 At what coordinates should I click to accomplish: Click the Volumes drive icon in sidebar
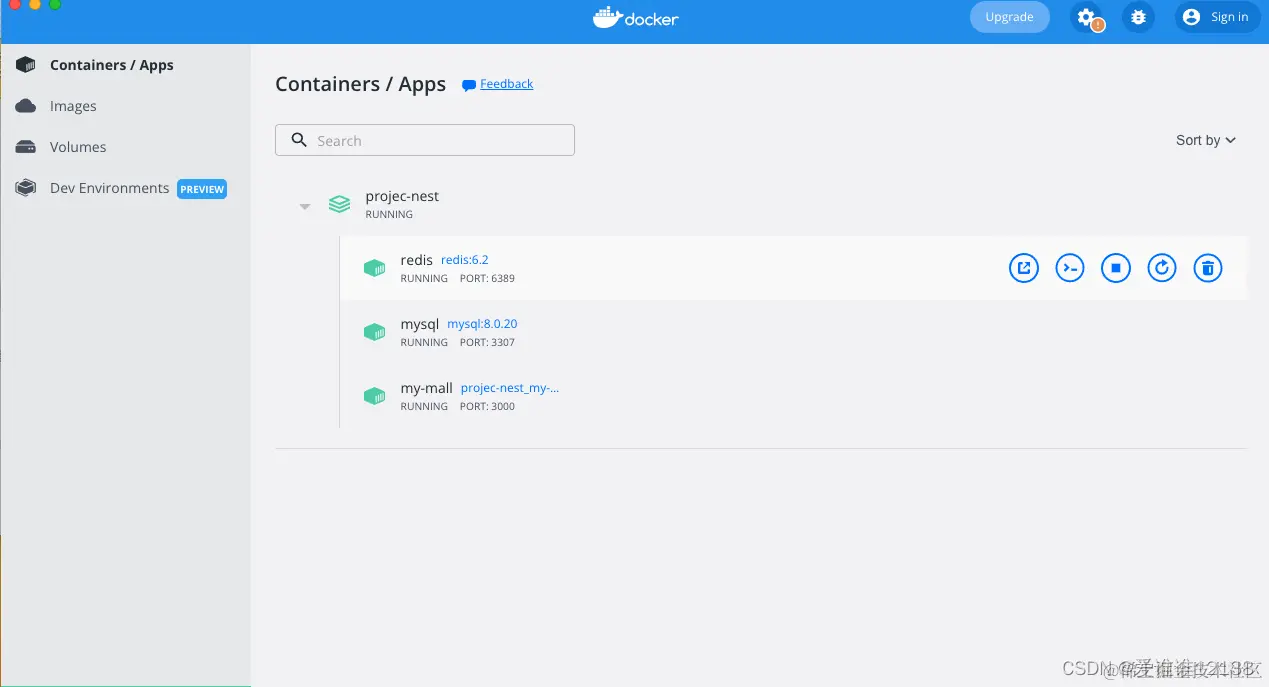(26, 147)
